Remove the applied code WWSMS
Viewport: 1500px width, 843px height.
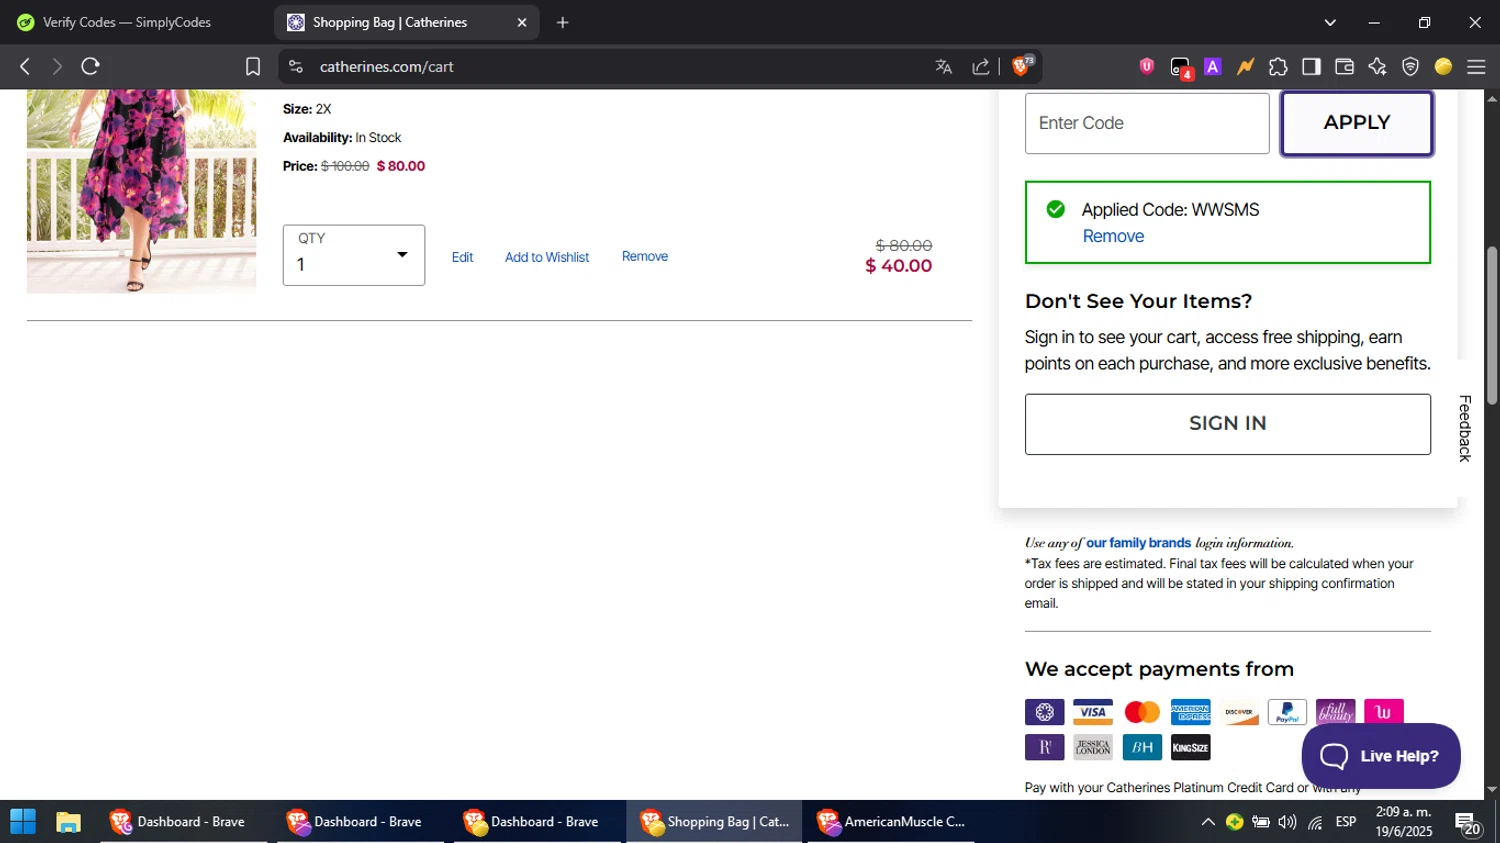point(1113,236)
